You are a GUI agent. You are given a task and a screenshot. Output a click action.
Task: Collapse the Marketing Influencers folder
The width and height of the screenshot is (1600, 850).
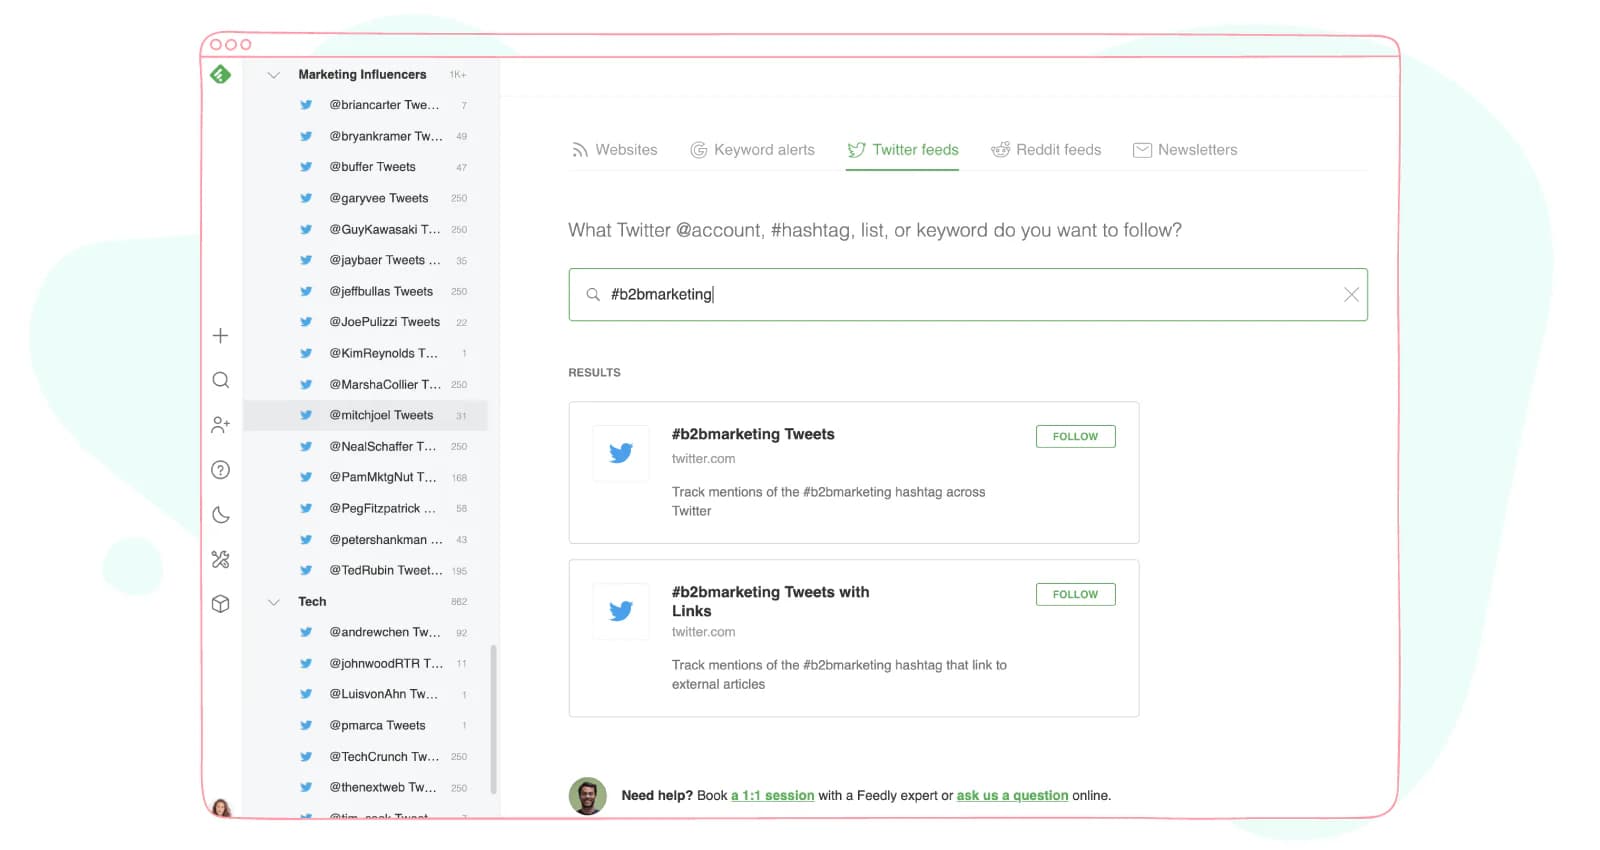pyautogui.click(x=273, y=75)
